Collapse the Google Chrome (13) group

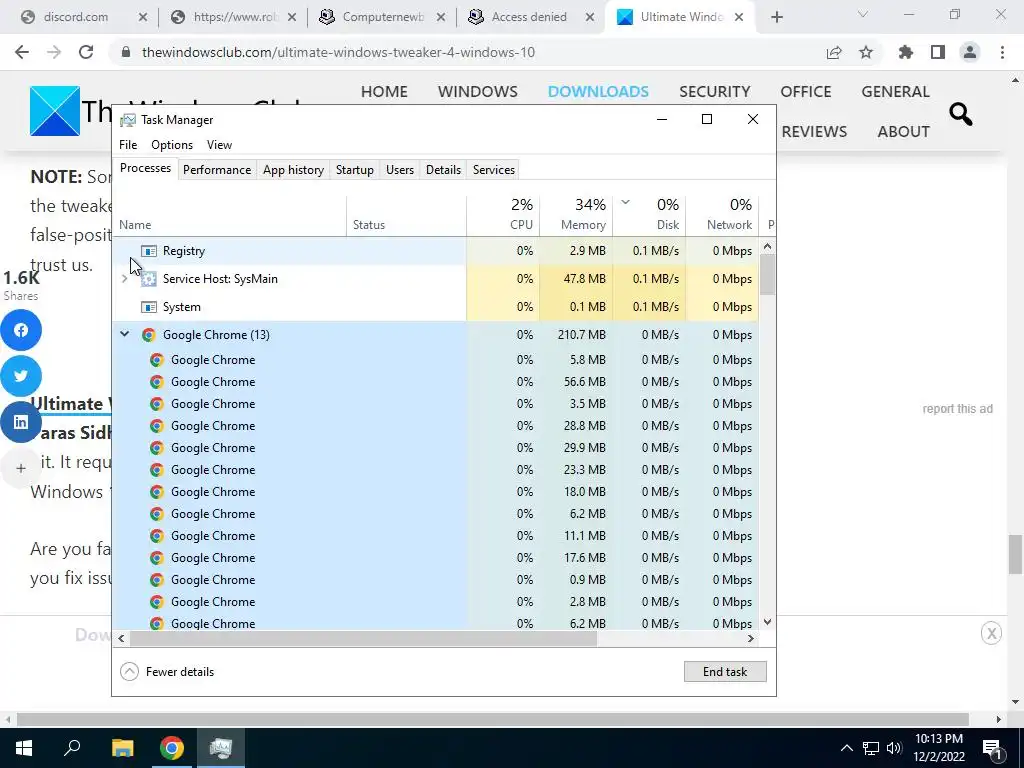[x=124, y=334]
